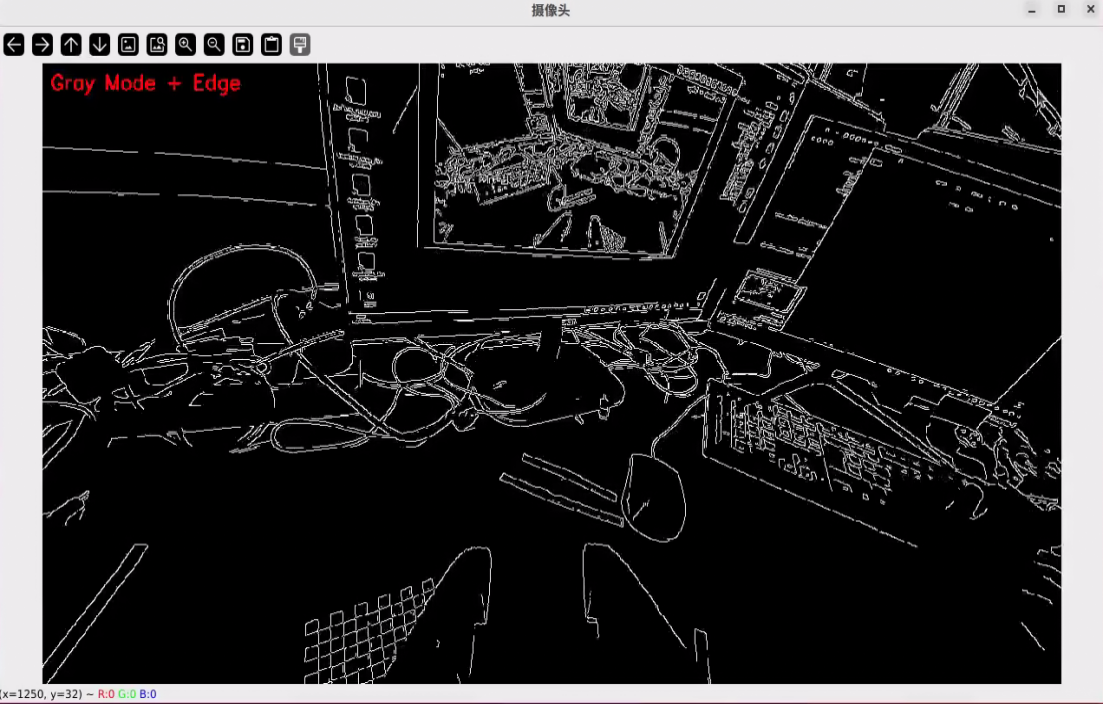Save the current image using floppy icon
This screenshot has height=704, width=1103.
pos(242,44)
